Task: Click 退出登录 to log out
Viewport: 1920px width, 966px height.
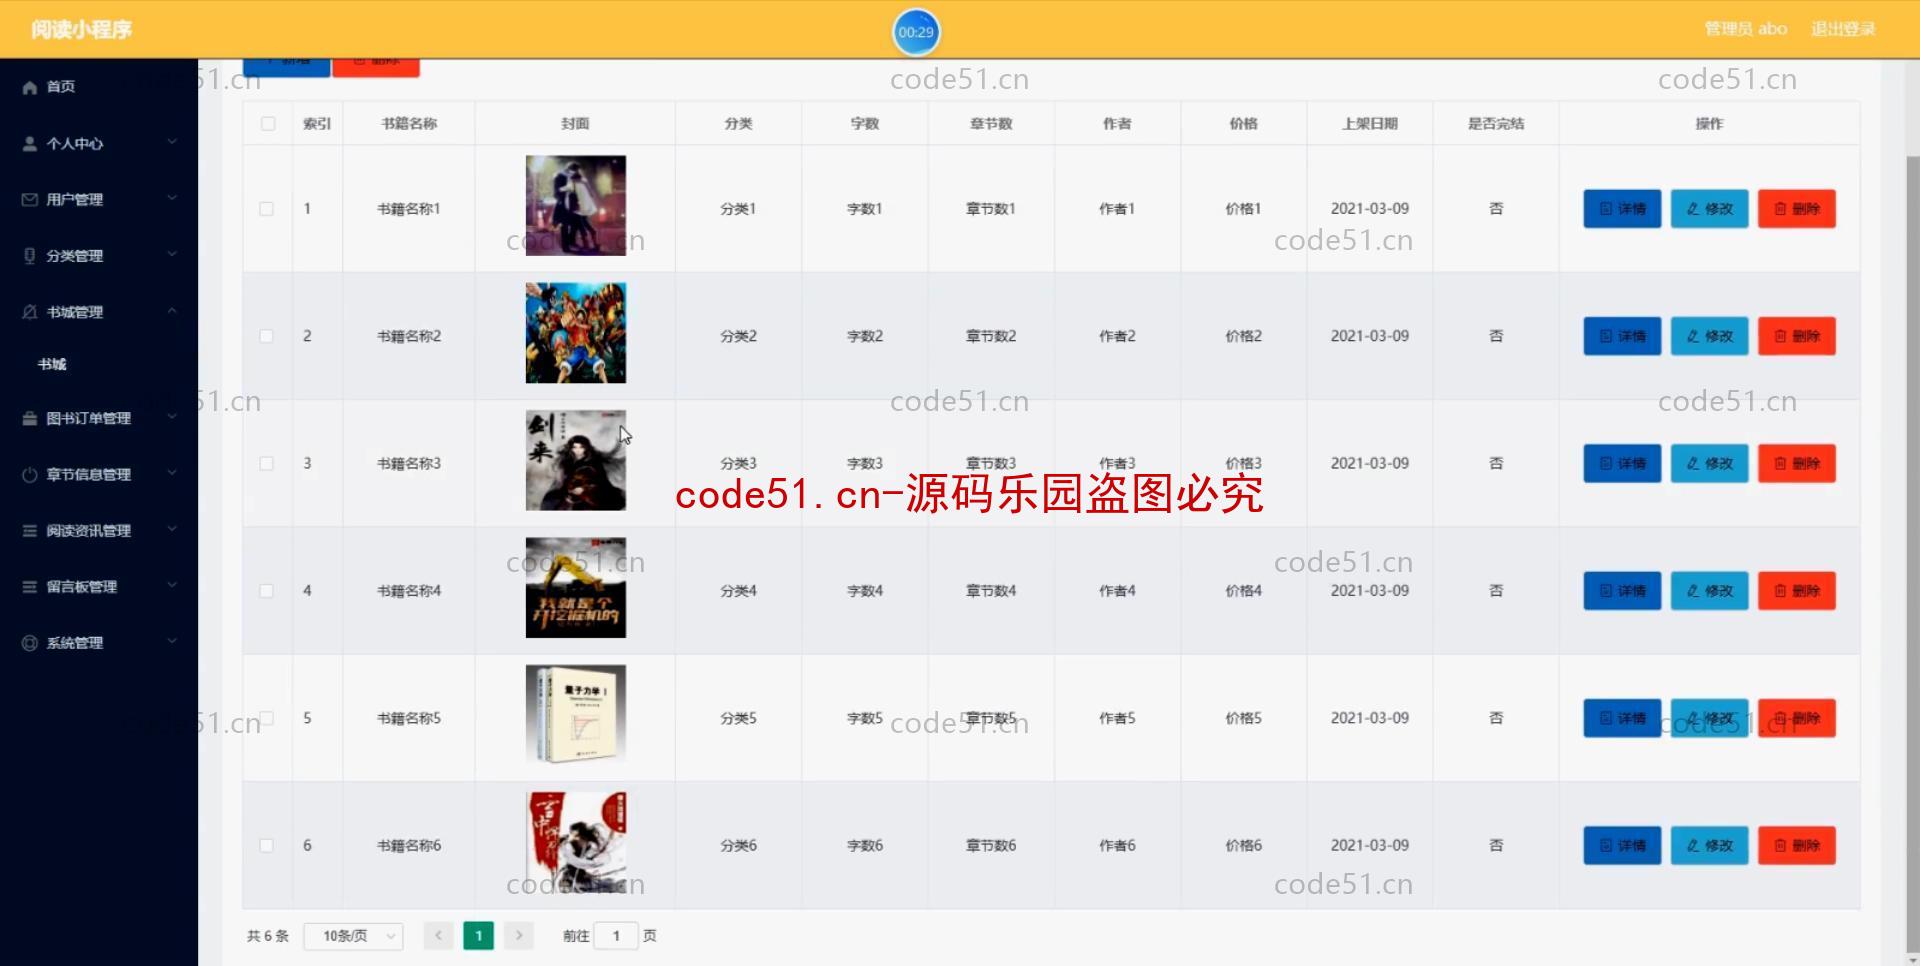Action: 1843,29
